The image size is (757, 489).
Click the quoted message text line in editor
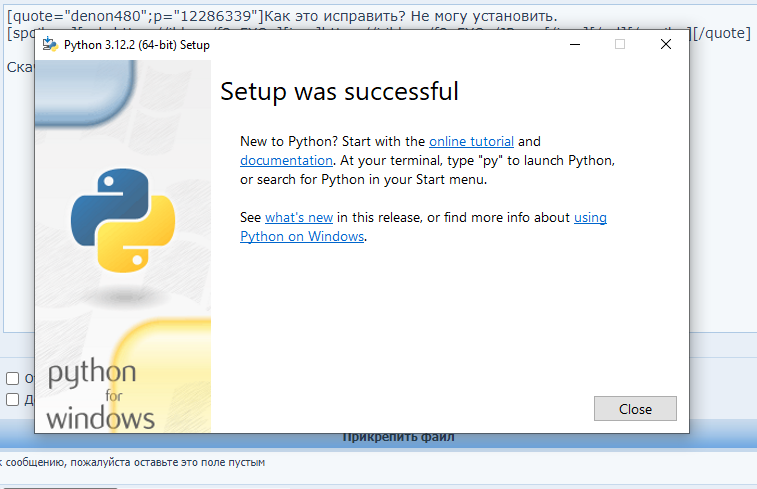[x=282, y=16]
